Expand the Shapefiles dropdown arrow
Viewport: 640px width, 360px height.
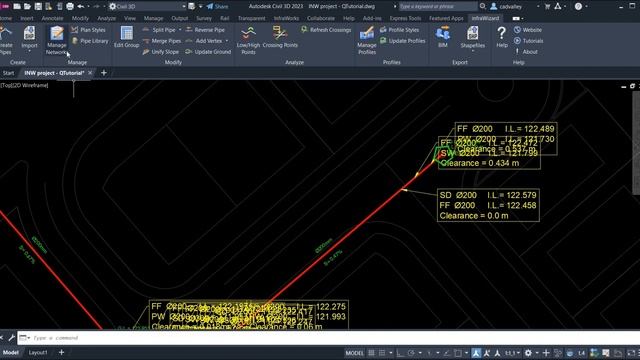tap(473, 51)
